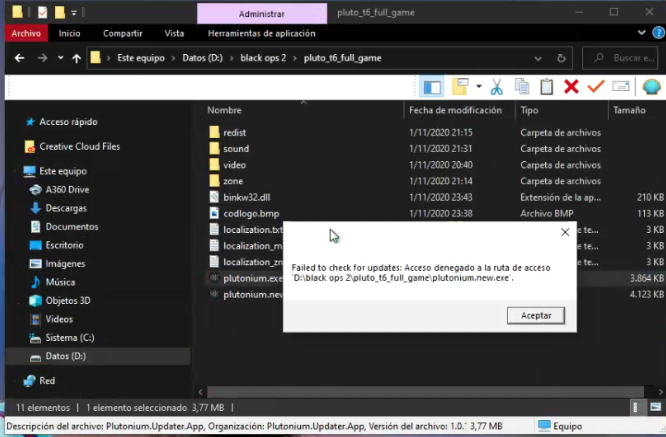Toggle the navigation pane layout icon
The height and width of the screenshot is (437, 666).
coord(432,87)
